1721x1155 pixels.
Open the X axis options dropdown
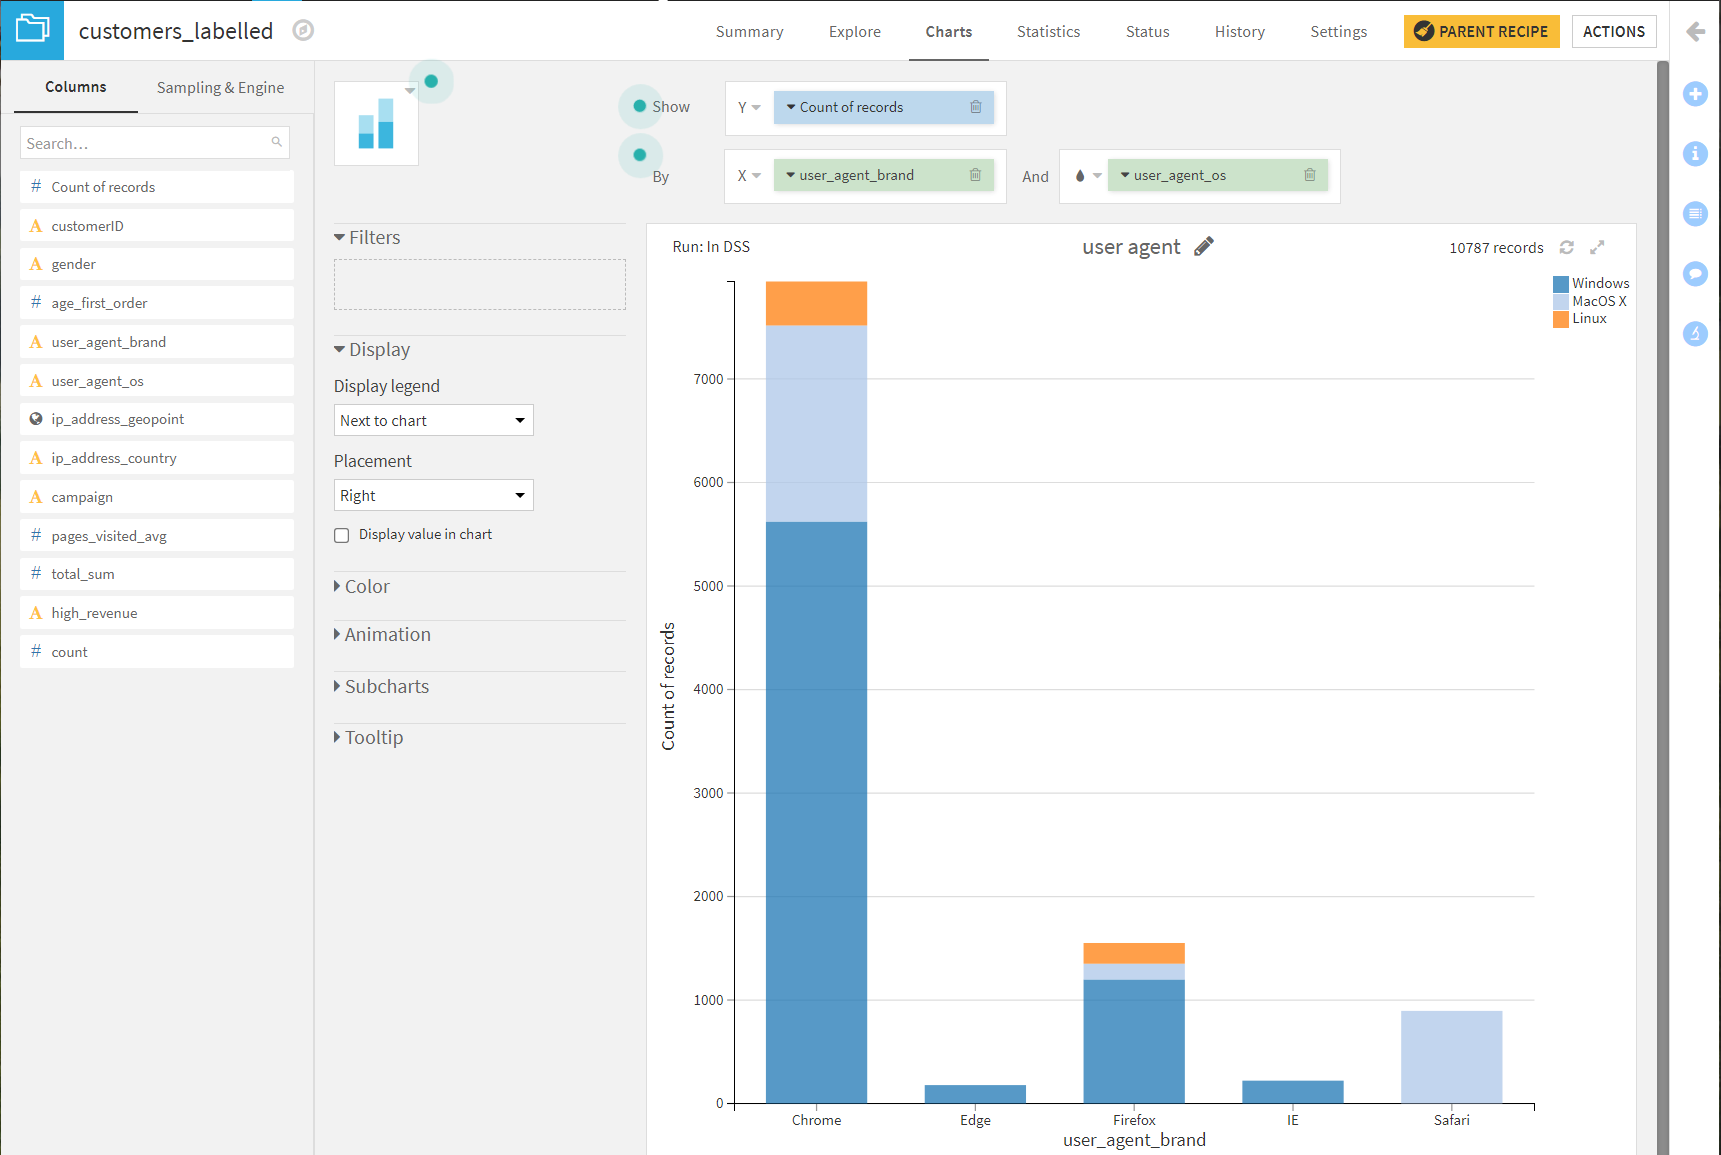click(x=749, y=175)
